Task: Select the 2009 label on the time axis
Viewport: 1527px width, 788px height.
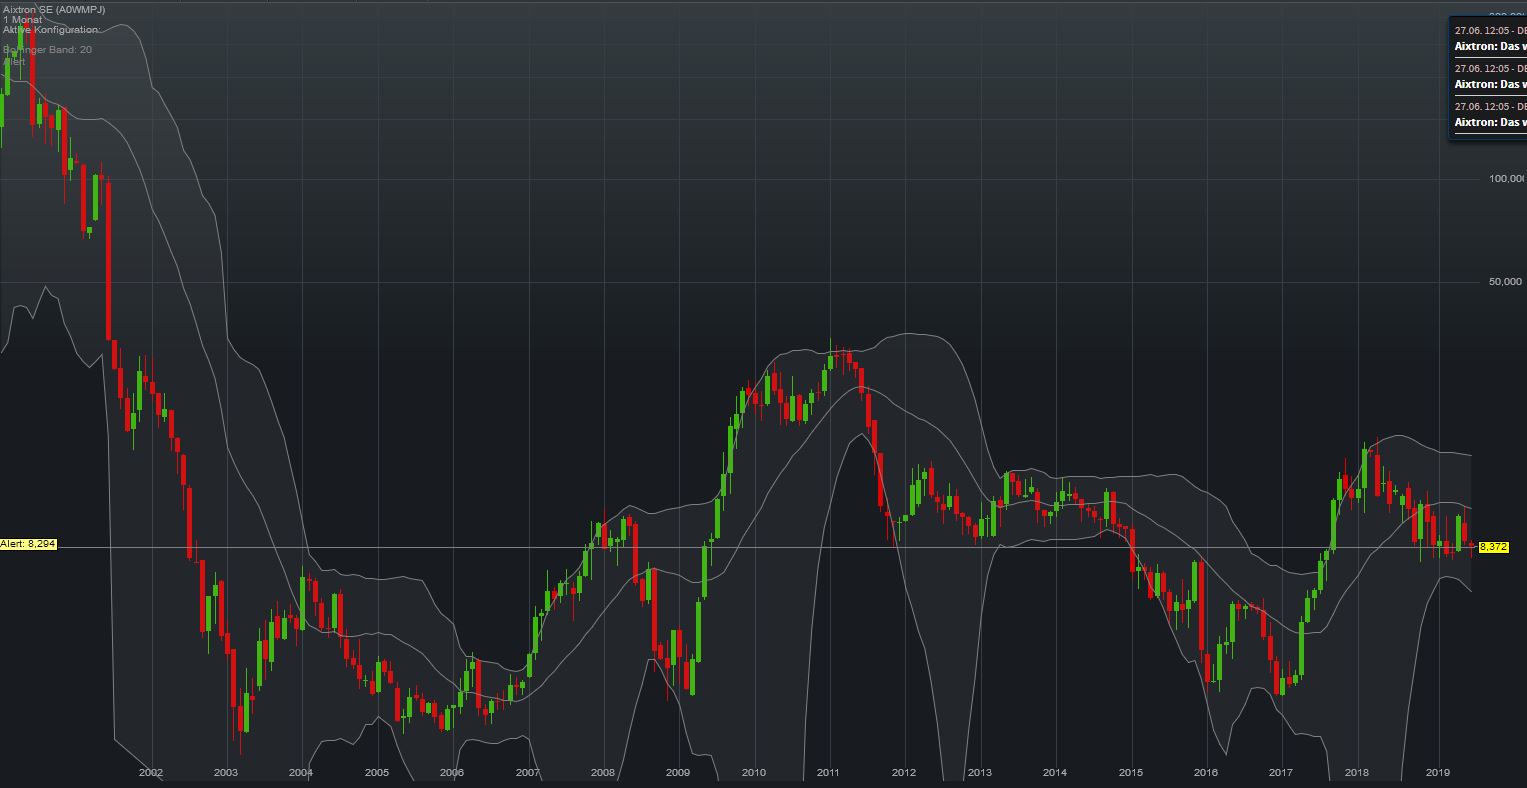Action: pyautogui.click(x=678, y=772)
